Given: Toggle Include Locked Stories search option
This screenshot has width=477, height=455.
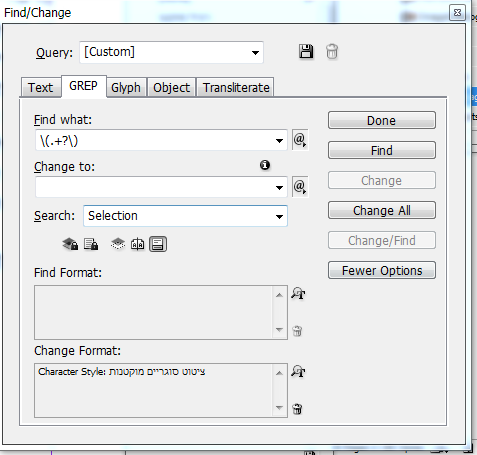Looking at the screenshot, I should point(91,244).
